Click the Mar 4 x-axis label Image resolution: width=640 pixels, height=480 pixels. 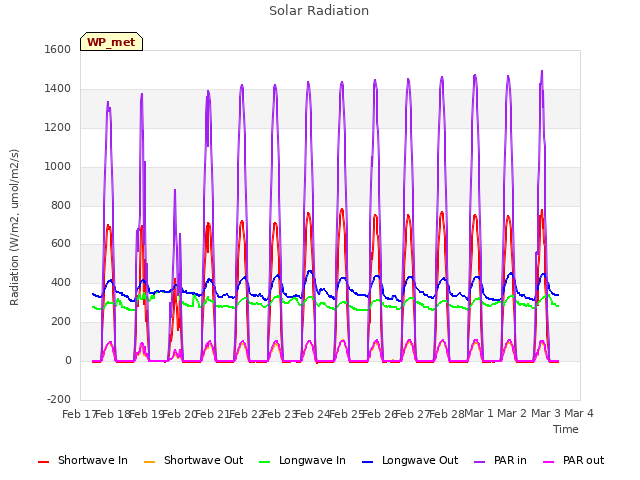point(579,413)
